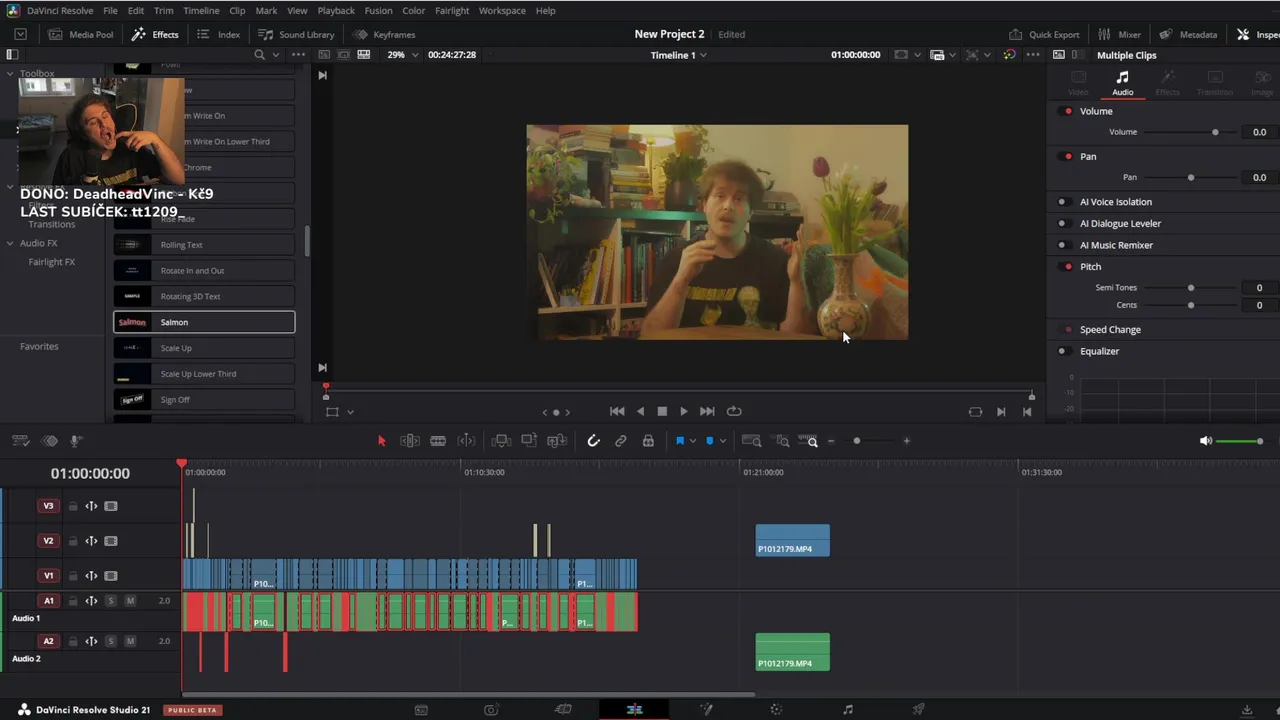Open the Keyframes panel

(384, 34)
